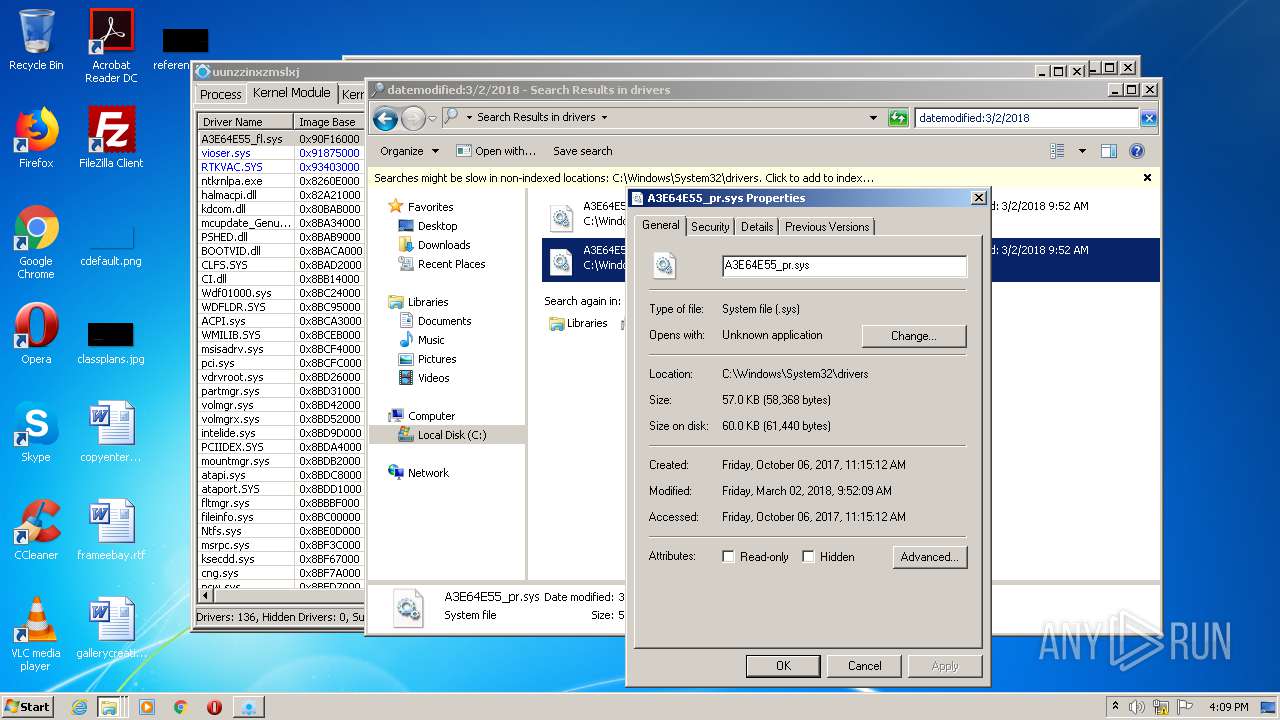Click the Opera icon in the taskbar

tap(214, 707)
